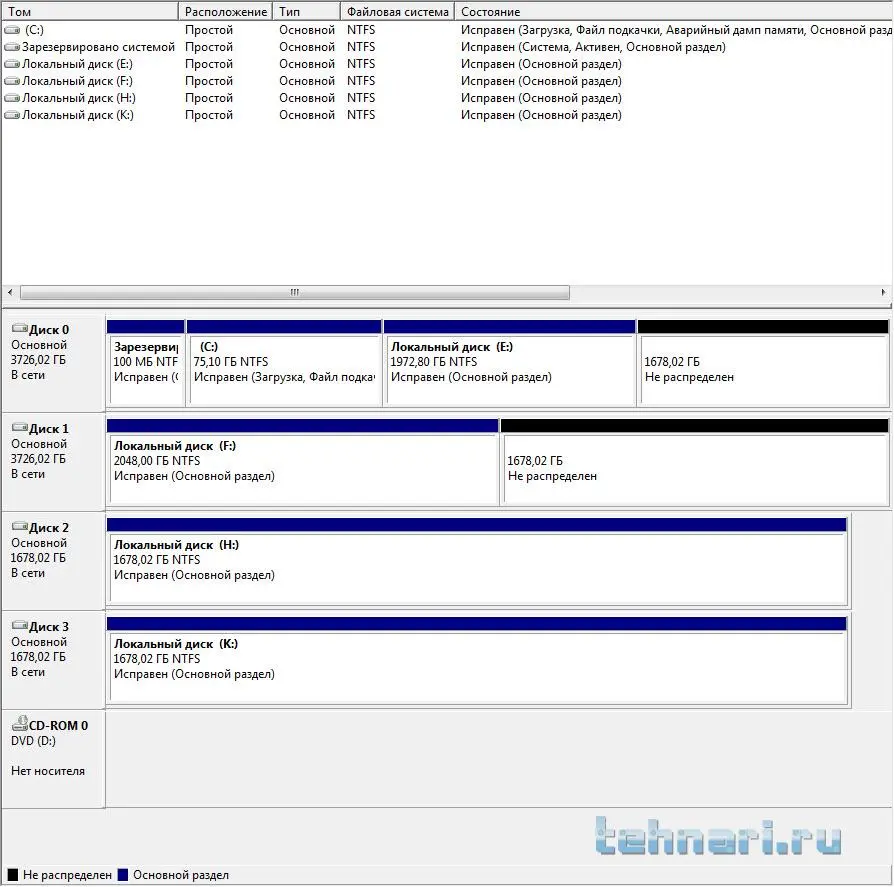Sort by the Расположение column header
Image resolution: width=894 pixels, height=887 pixels.
click(x=225, y=11)
